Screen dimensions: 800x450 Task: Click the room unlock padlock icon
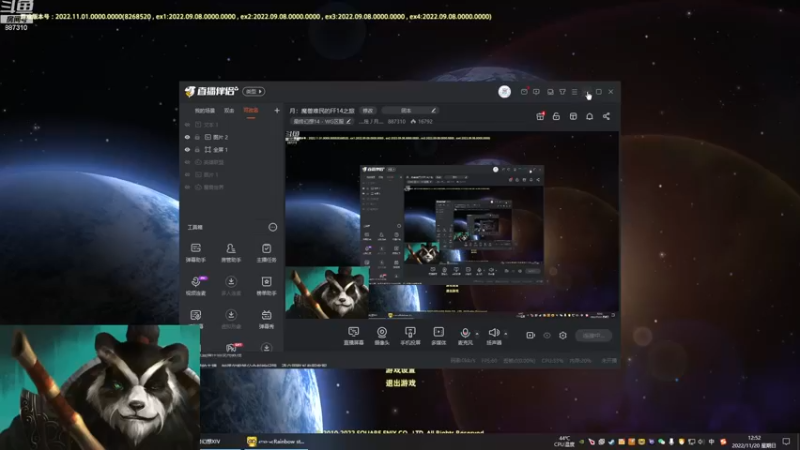pyautogui.click(x=556, y=116)
